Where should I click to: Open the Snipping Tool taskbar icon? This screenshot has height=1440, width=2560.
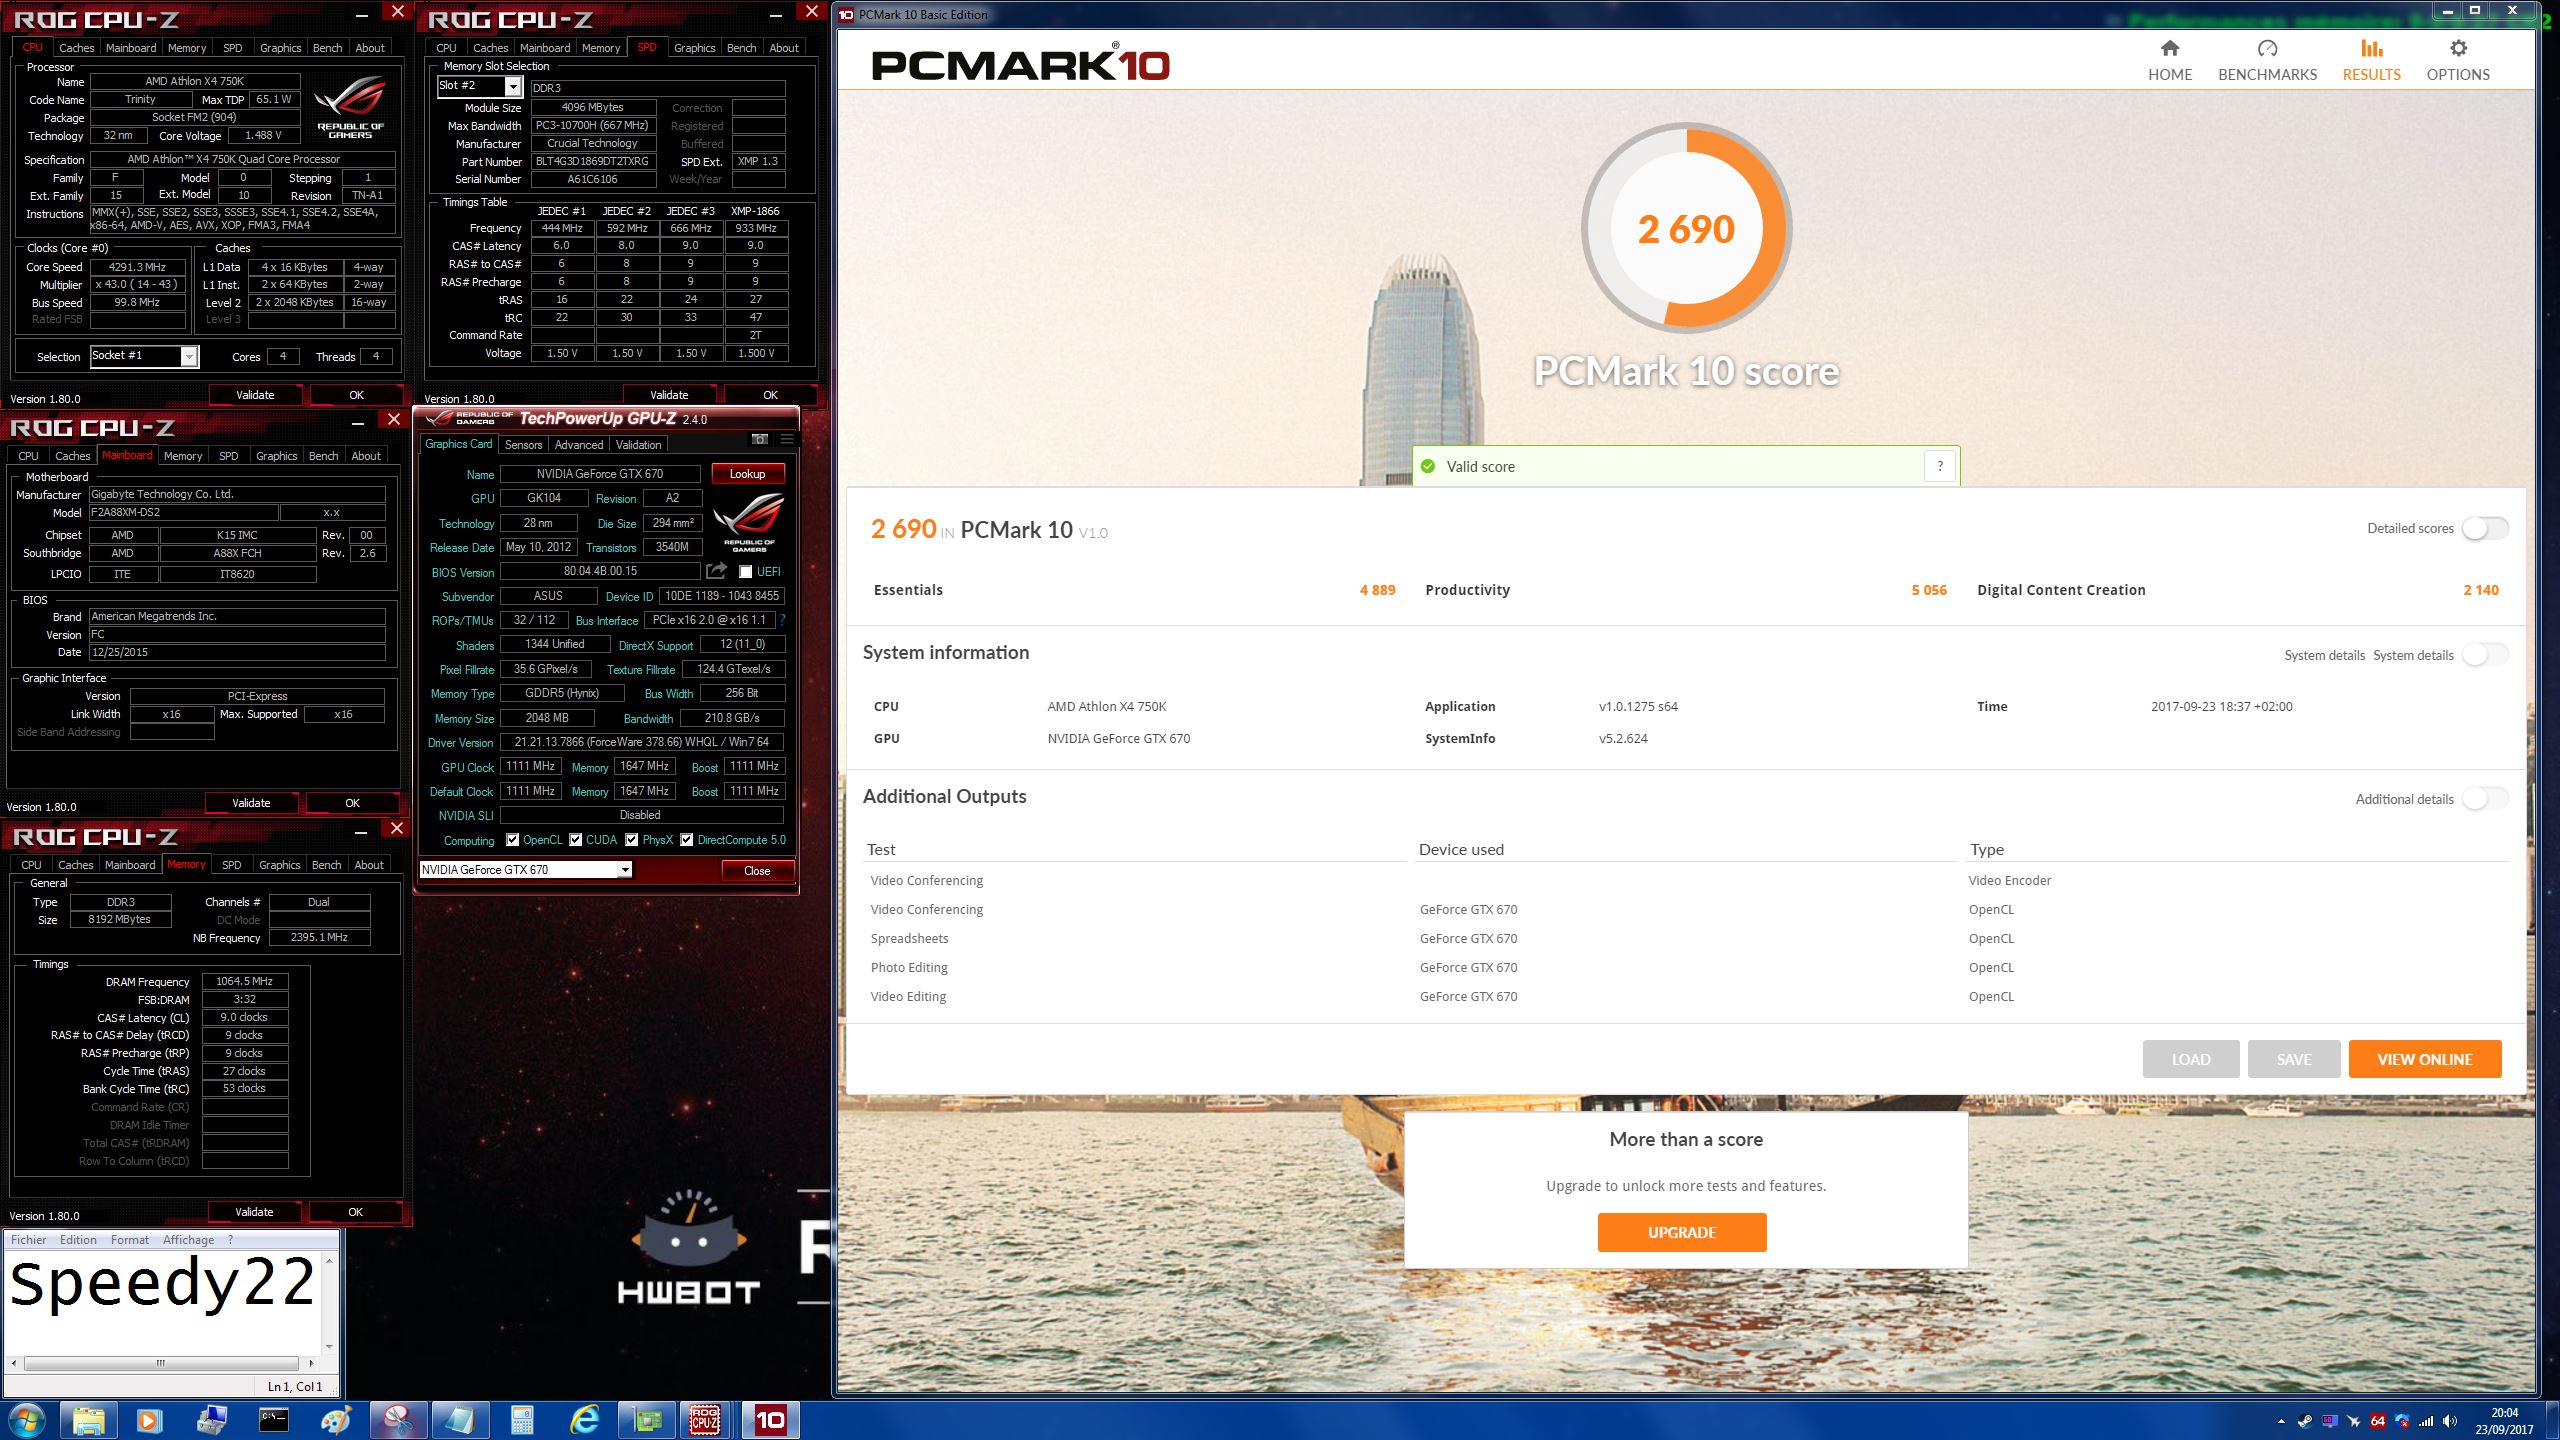click(398, 1420)
